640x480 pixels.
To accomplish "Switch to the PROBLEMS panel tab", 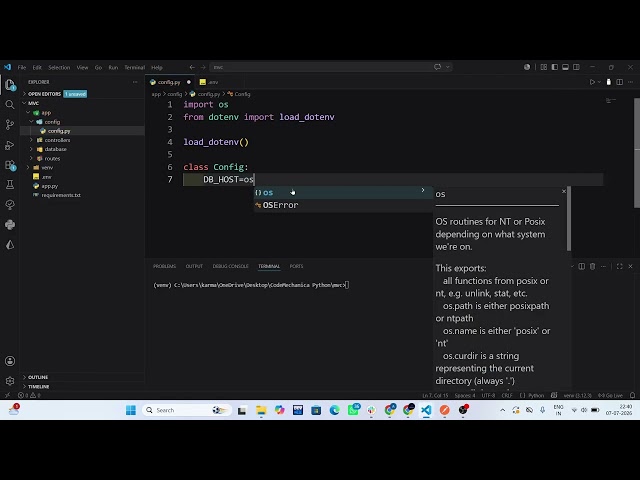I will (164, 266).
